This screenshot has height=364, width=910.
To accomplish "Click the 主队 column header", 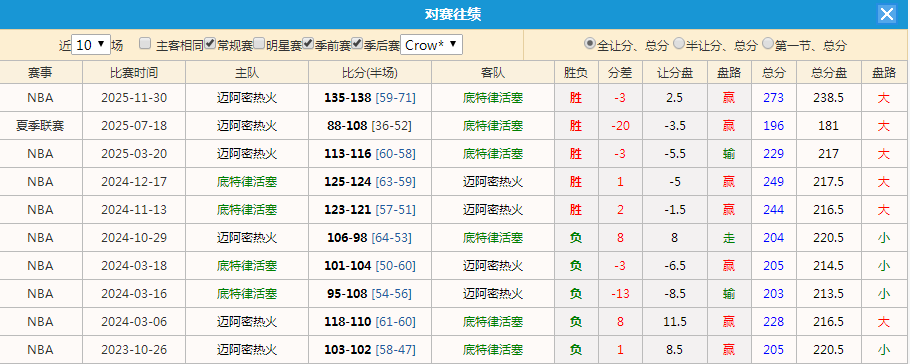I will tap(247, 73).
